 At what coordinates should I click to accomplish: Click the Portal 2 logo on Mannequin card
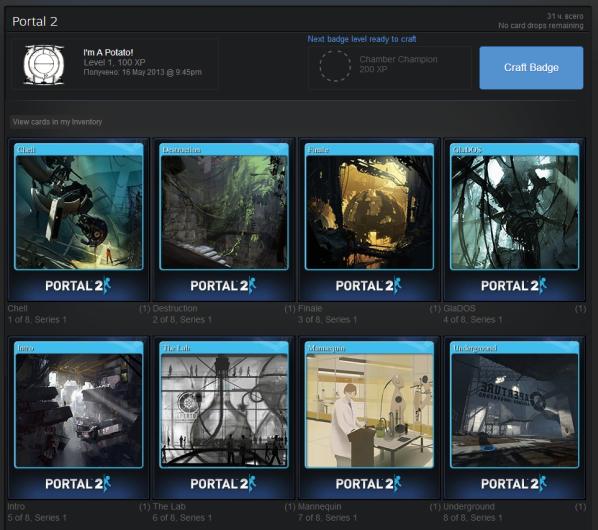pos(369,483)
